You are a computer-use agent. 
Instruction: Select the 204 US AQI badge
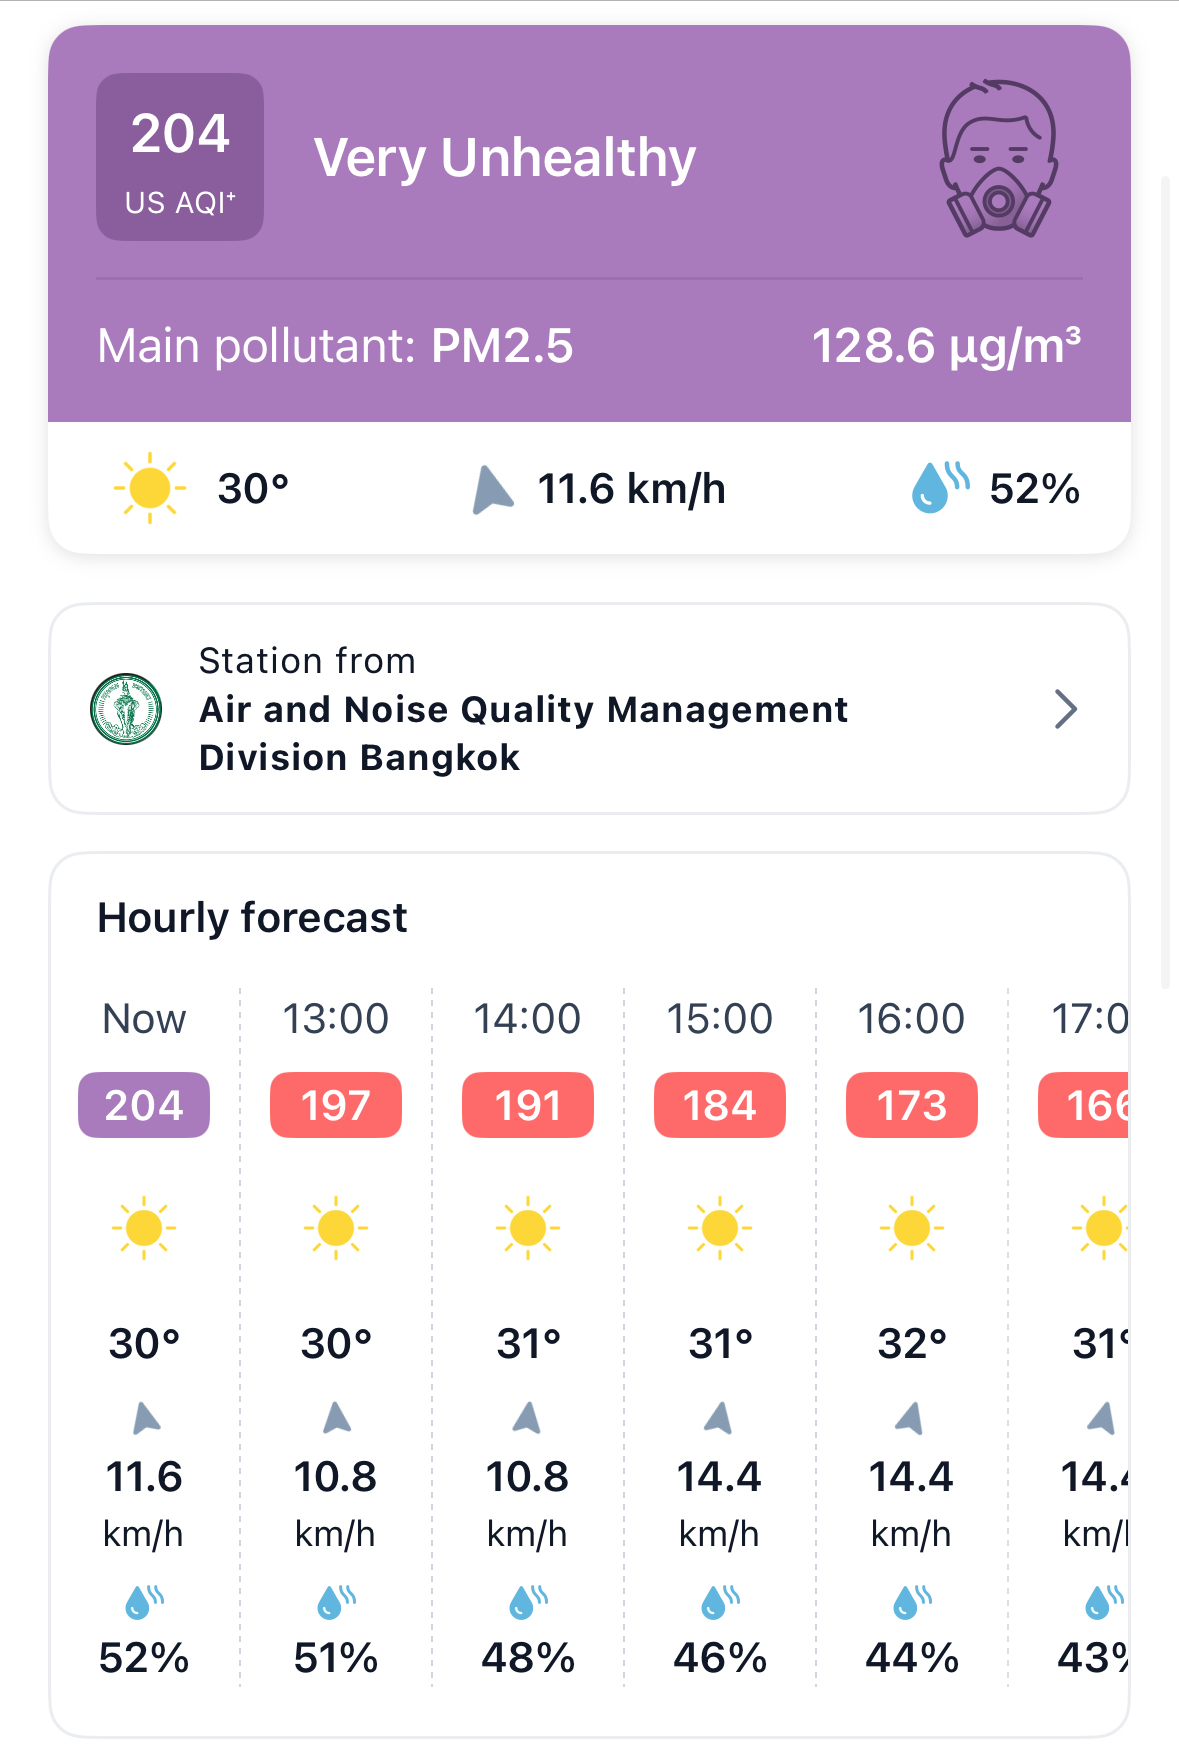[x=180, y=157]
